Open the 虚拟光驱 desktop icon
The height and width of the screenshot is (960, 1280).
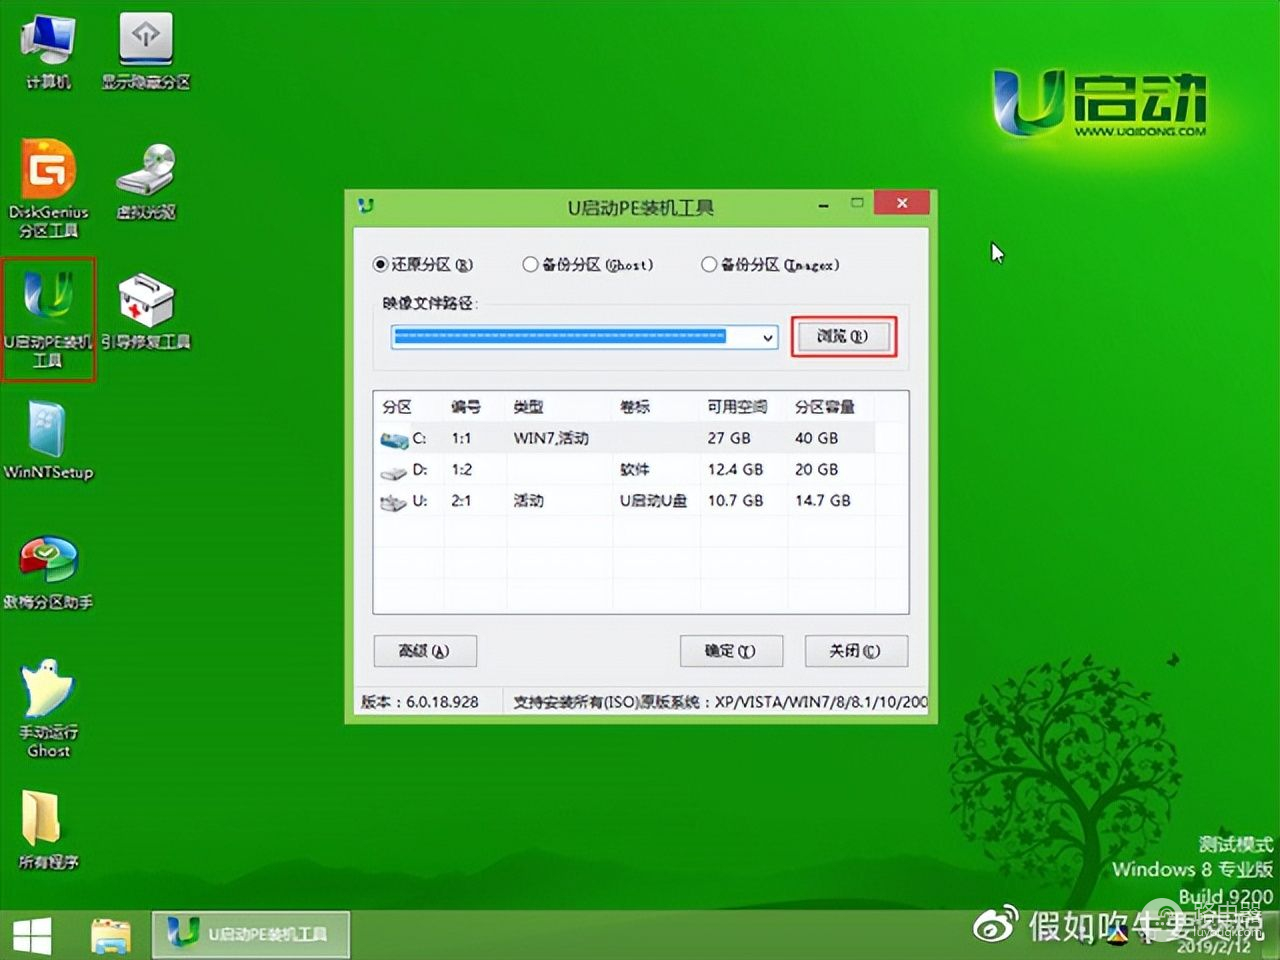pos(145,180)
